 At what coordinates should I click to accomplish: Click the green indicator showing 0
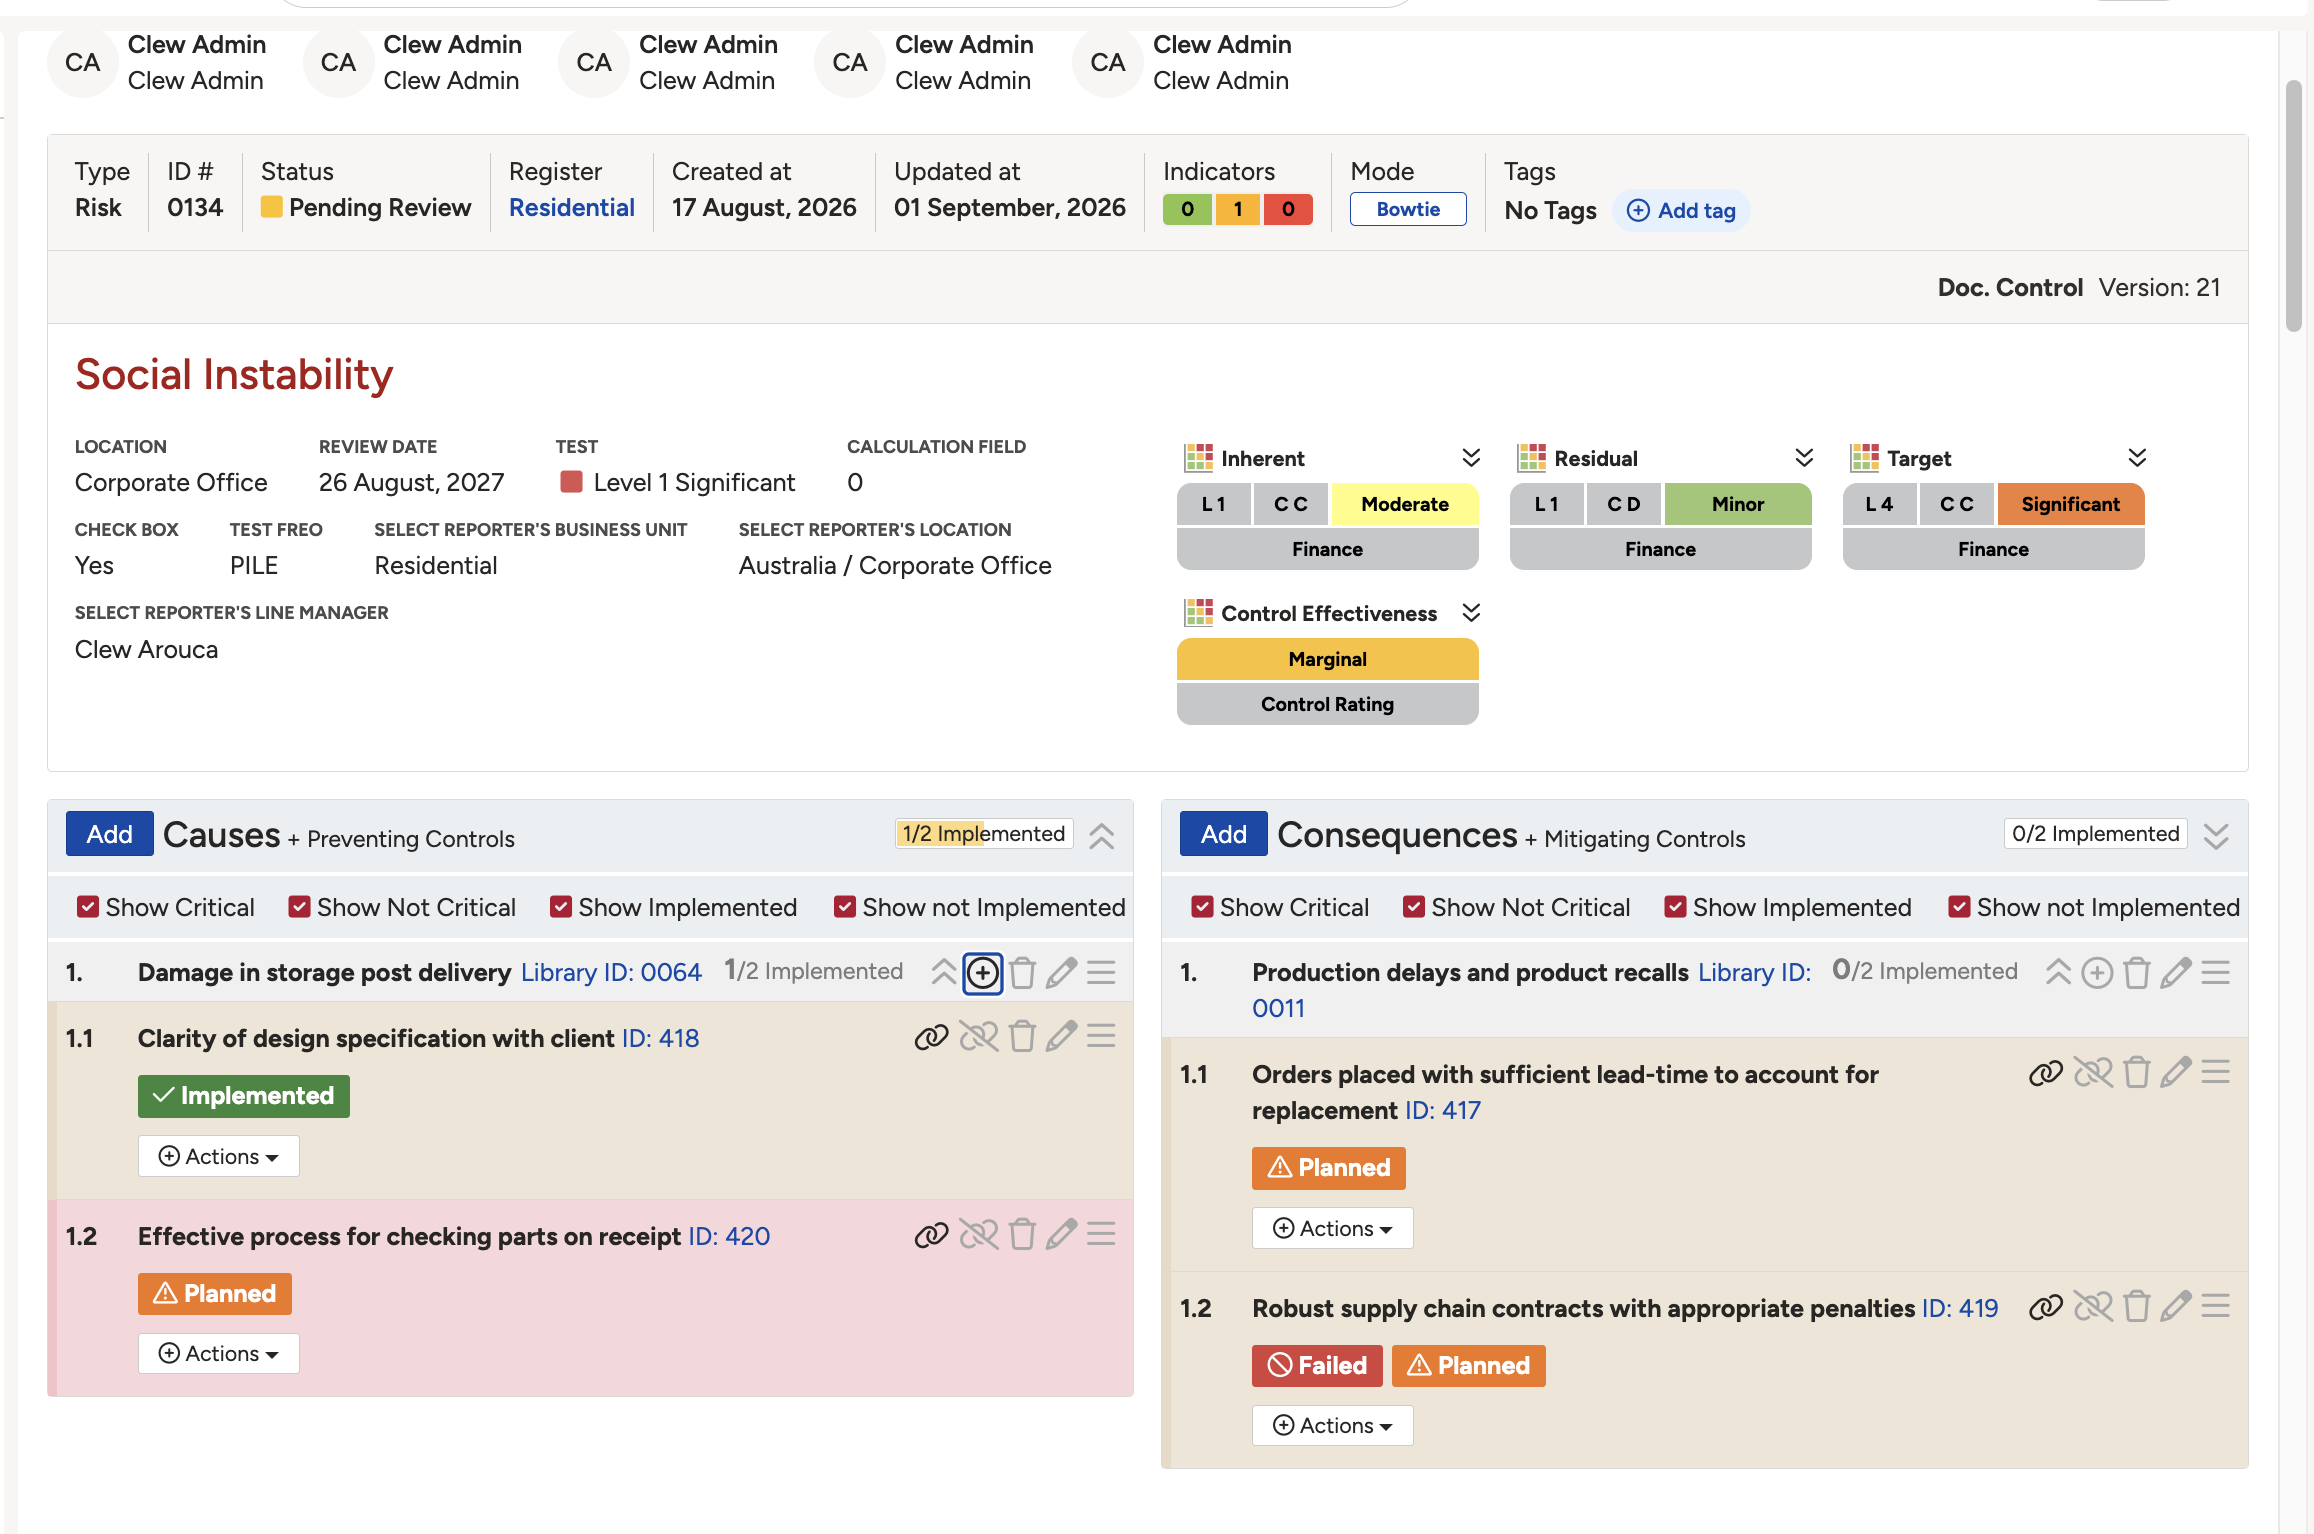[x=1187, y=209]
